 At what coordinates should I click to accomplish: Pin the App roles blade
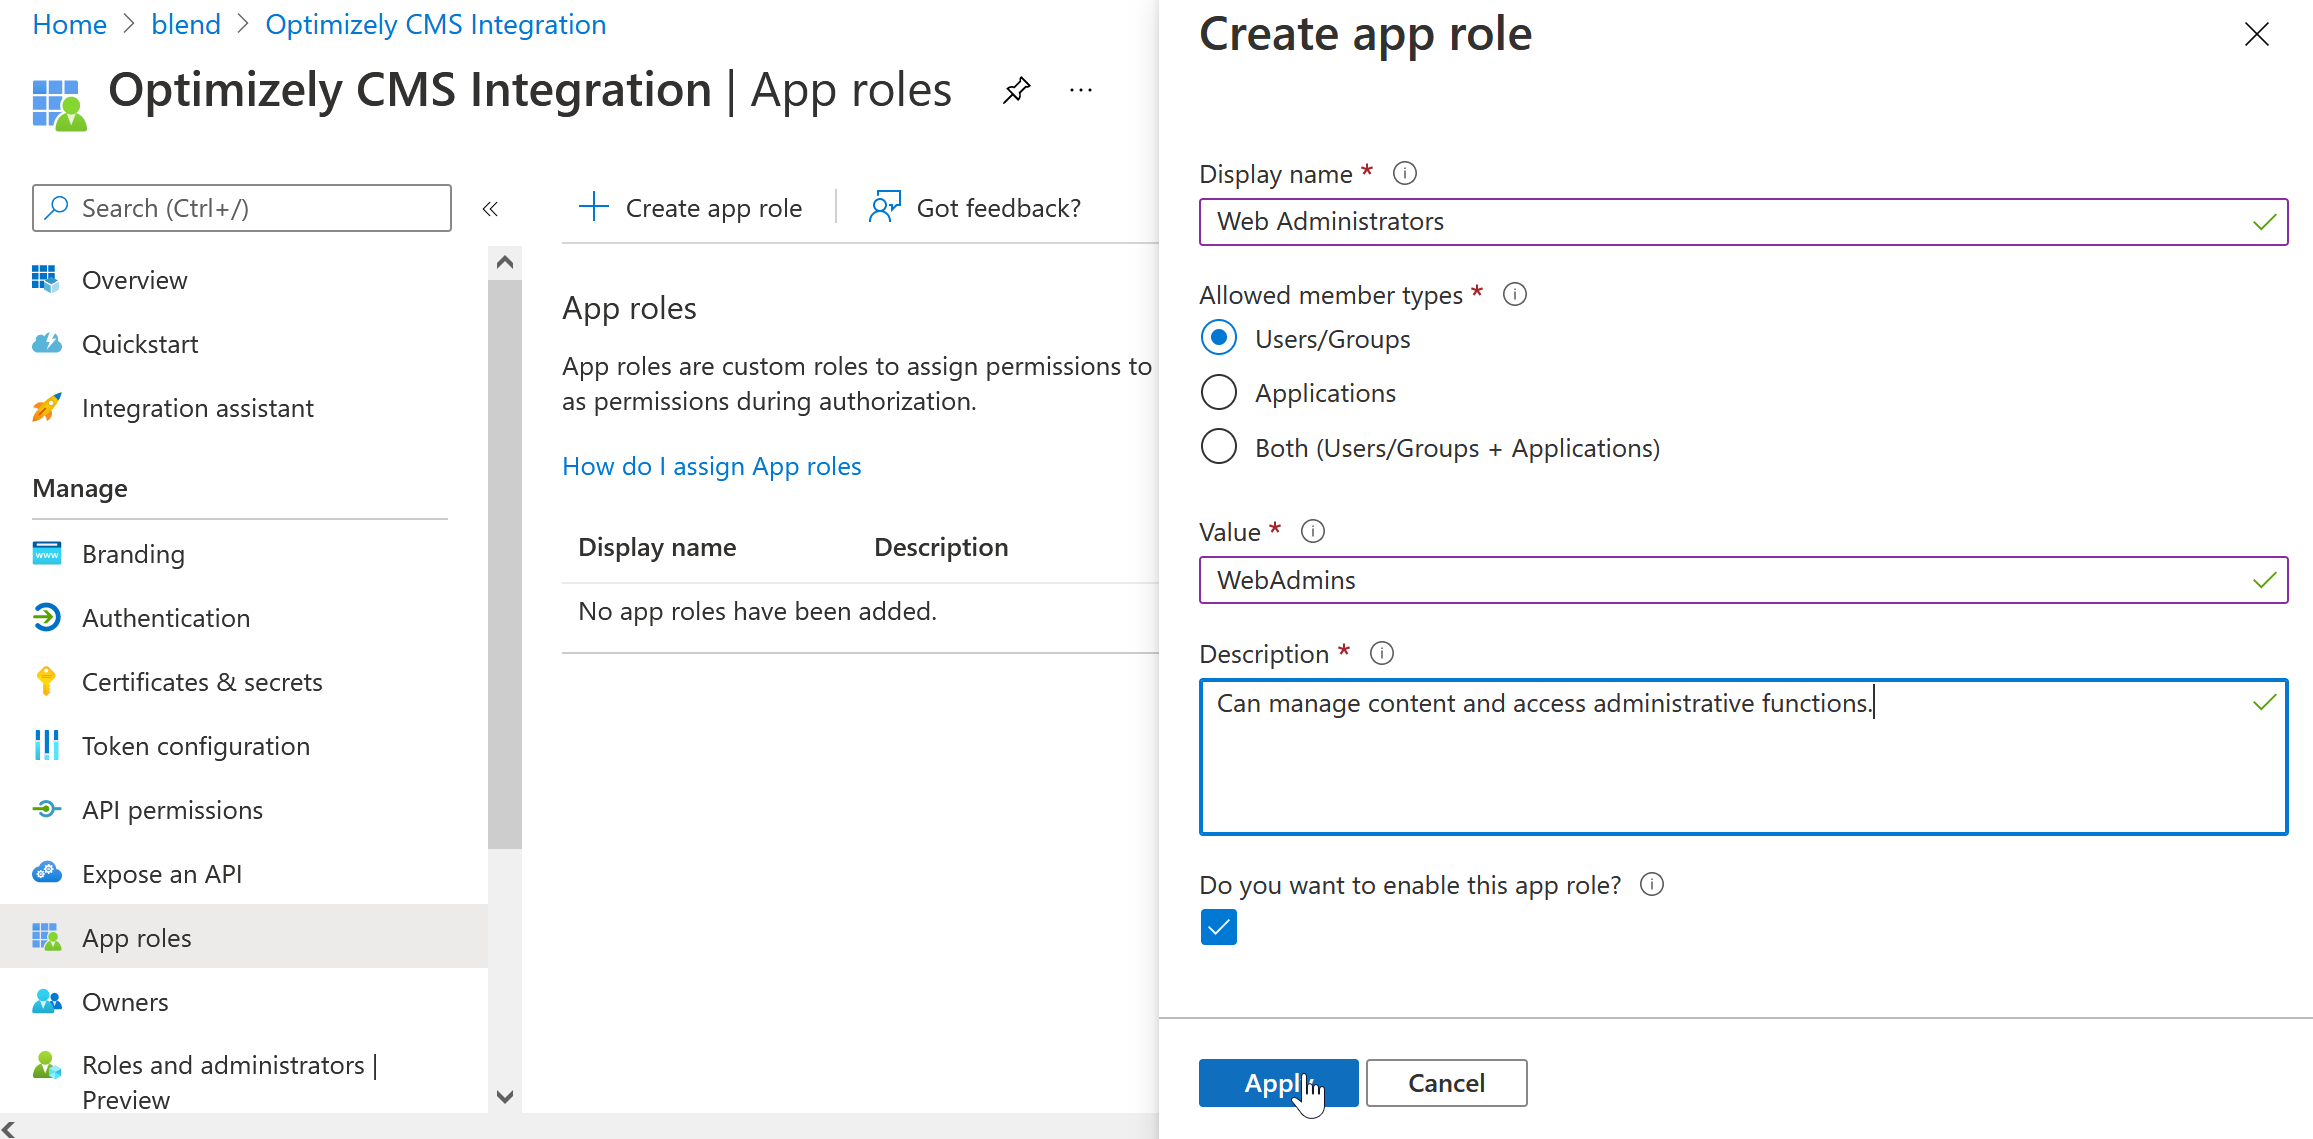[1016, 91]
